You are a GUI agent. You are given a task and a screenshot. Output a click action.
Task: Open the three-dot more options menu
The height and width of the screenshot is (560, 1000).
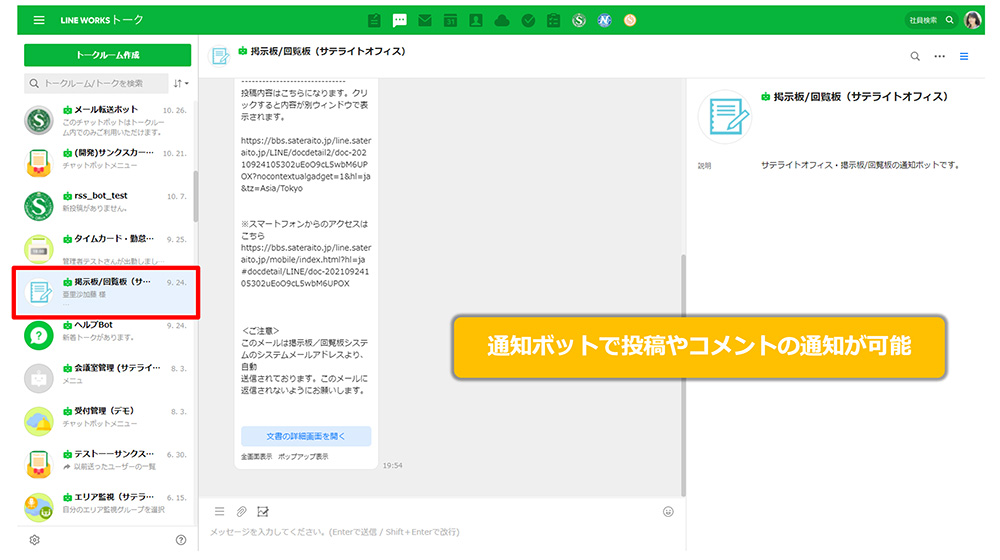[939, 56]
